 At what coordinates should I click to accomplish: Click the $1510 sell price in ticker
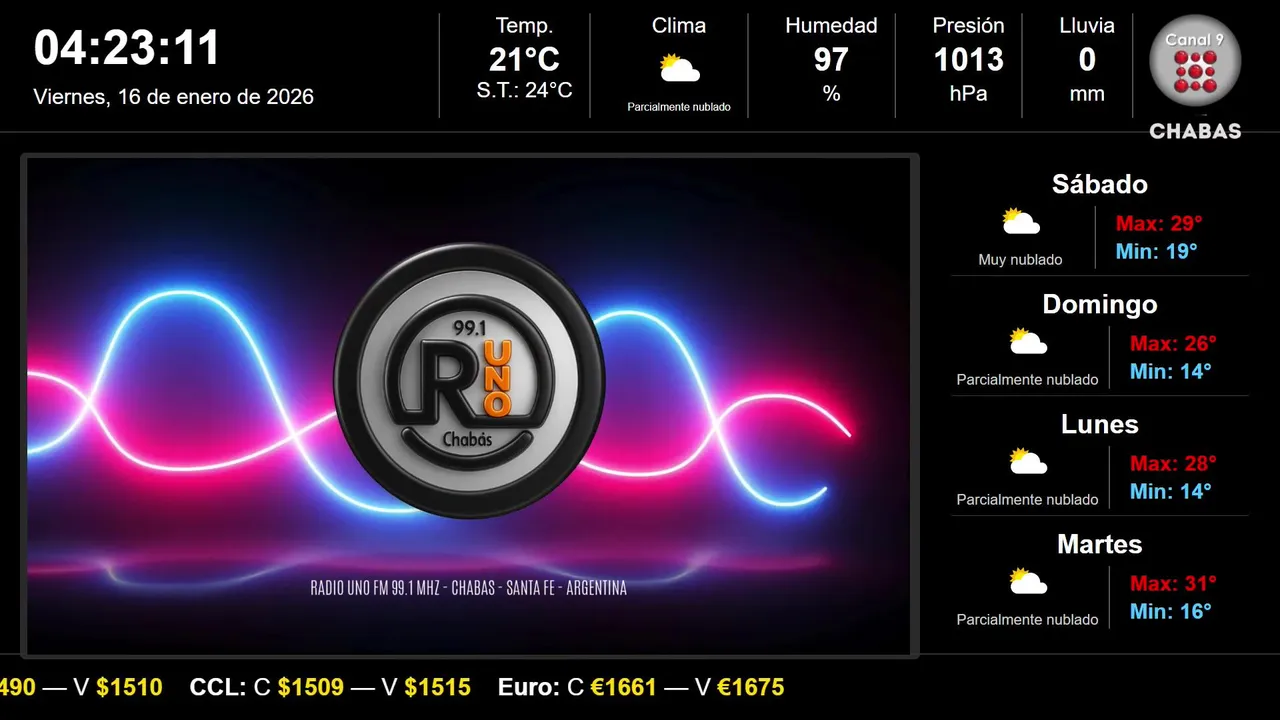pos(129,687)
